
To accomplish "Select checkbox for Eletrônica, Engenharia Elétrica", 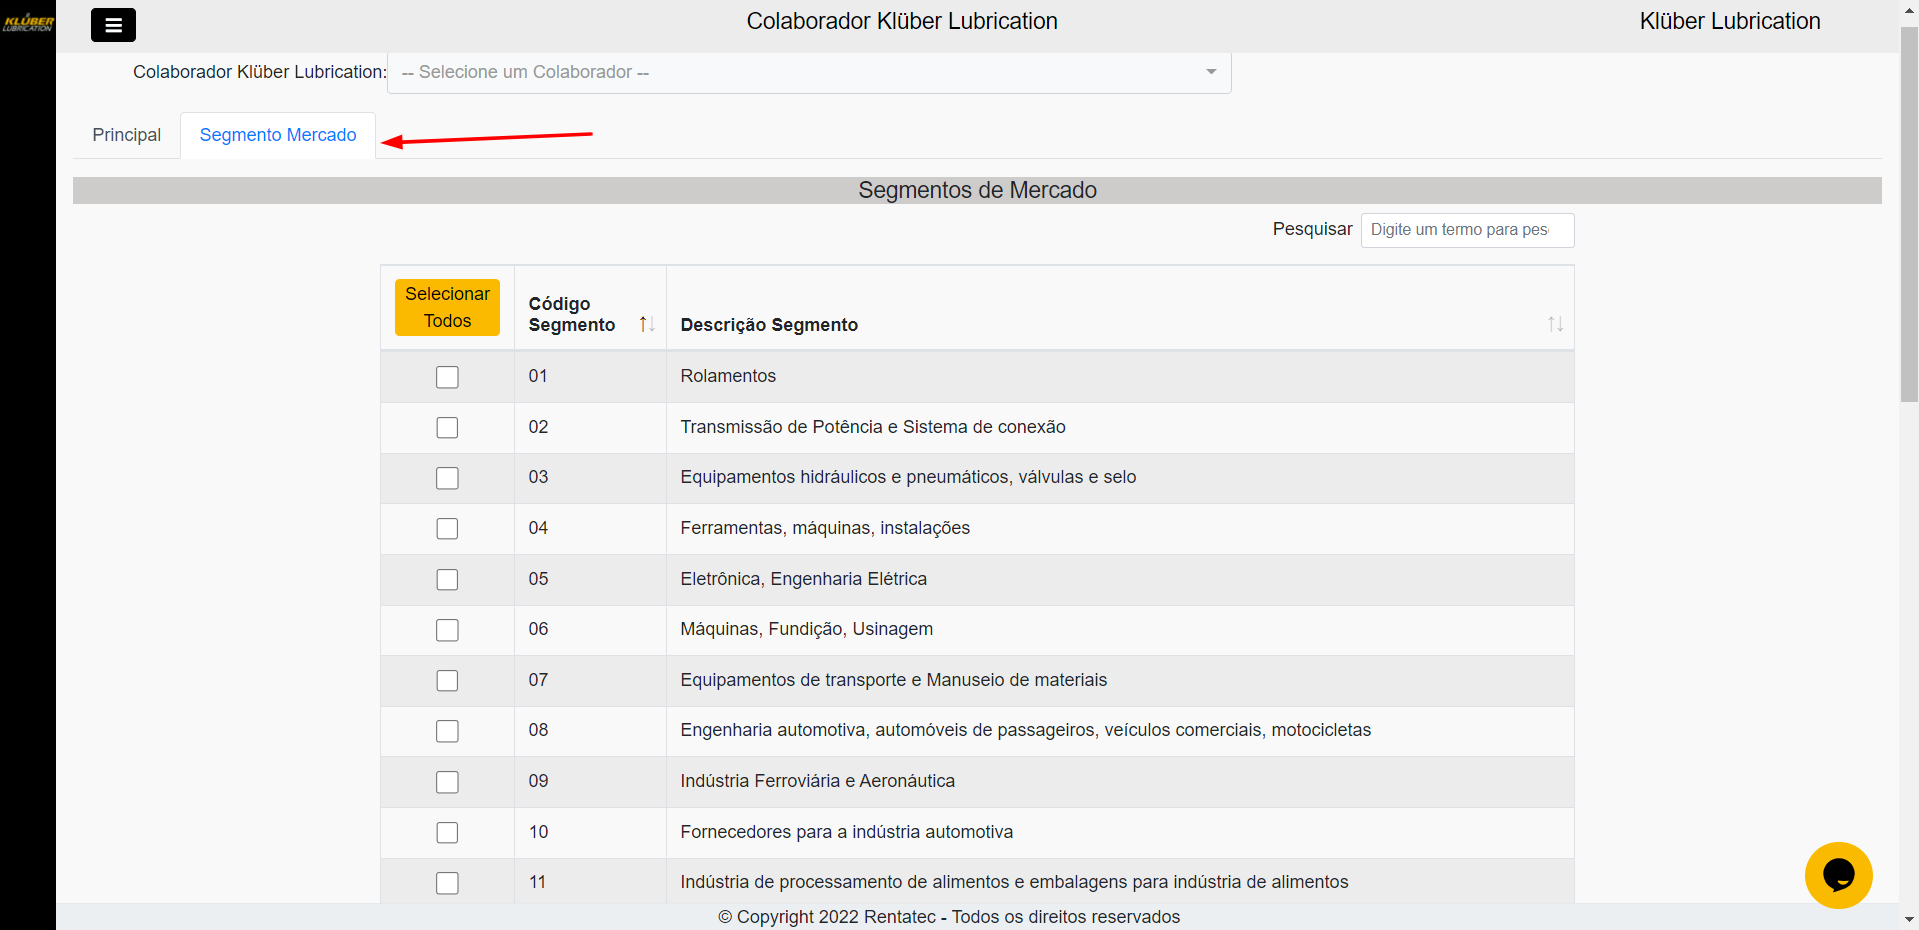I will pos(447,580).
